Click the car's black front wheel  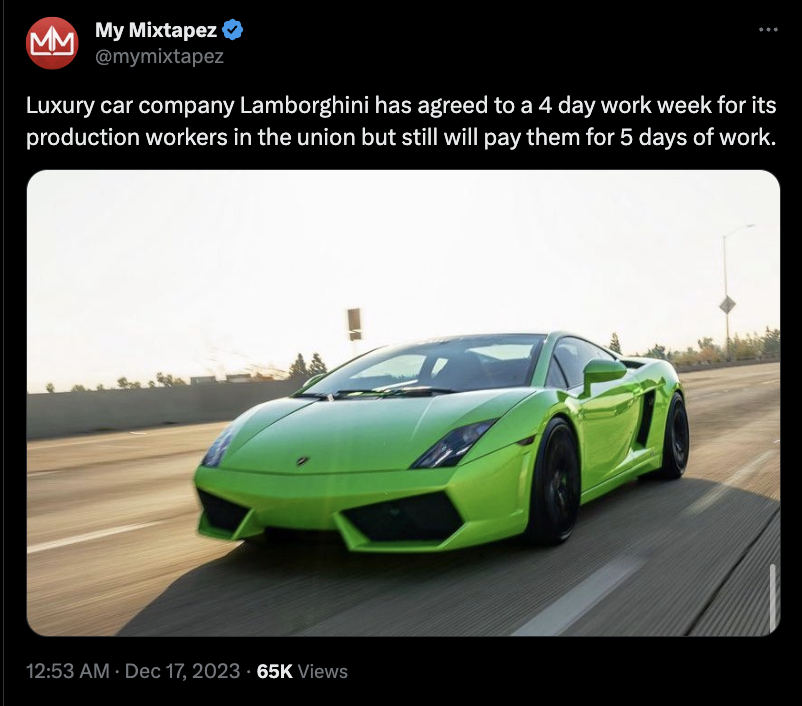[556, 481]
